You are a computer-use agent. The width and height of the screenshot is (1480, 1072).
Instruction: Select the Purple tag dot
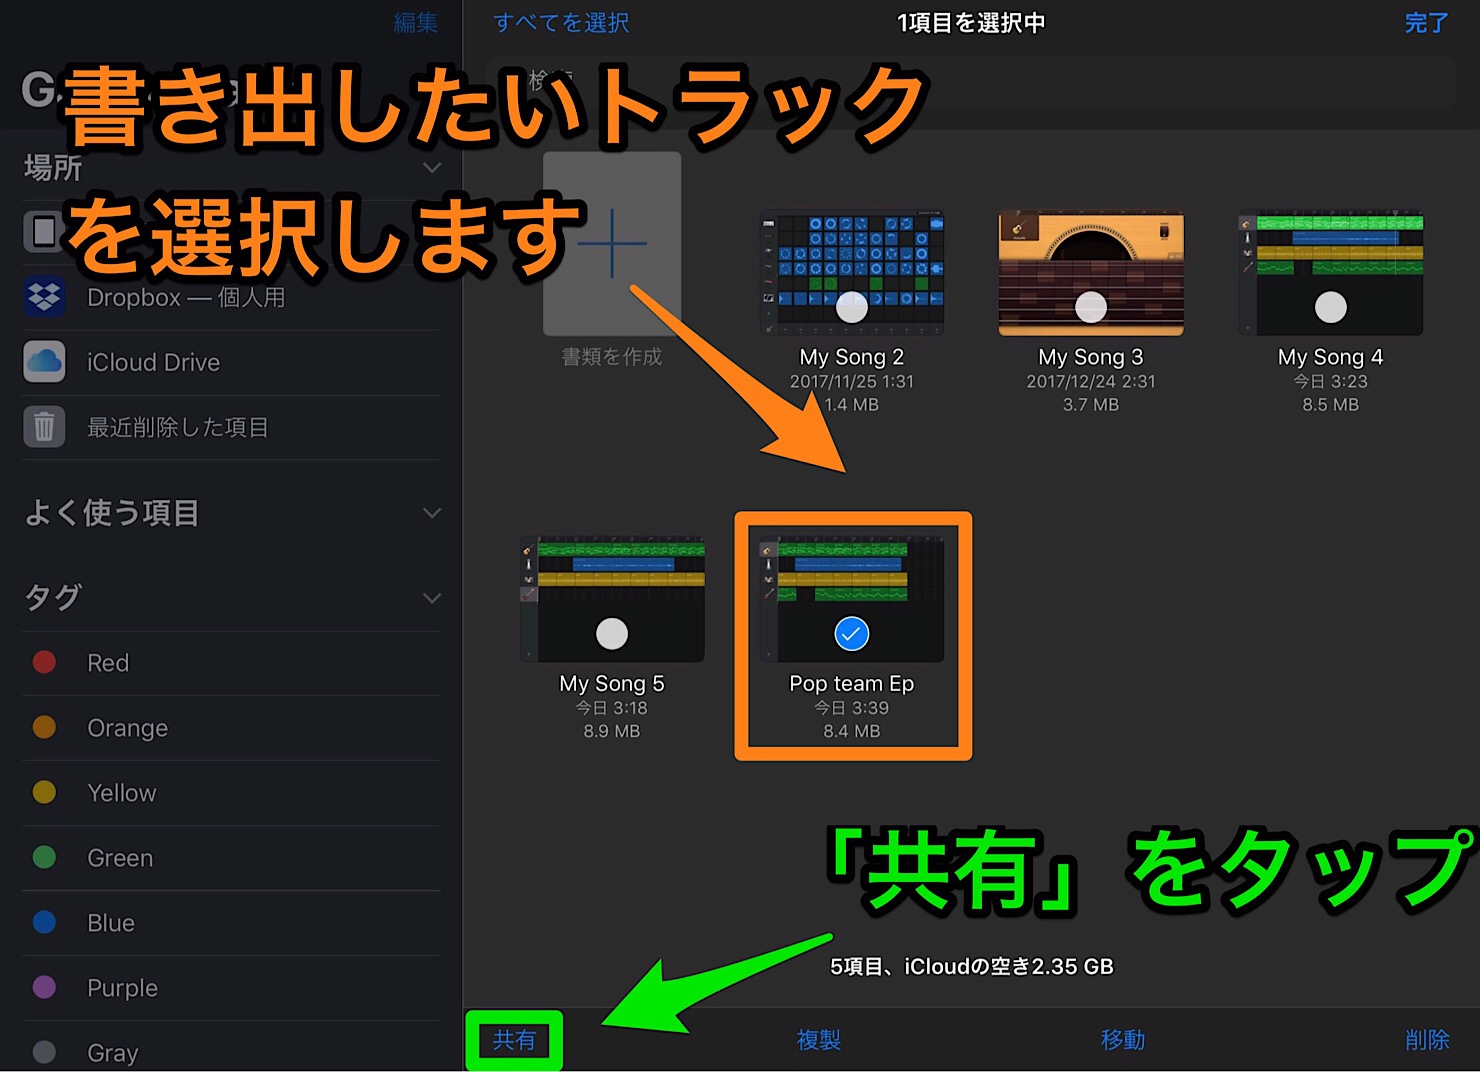pos(44,987)
